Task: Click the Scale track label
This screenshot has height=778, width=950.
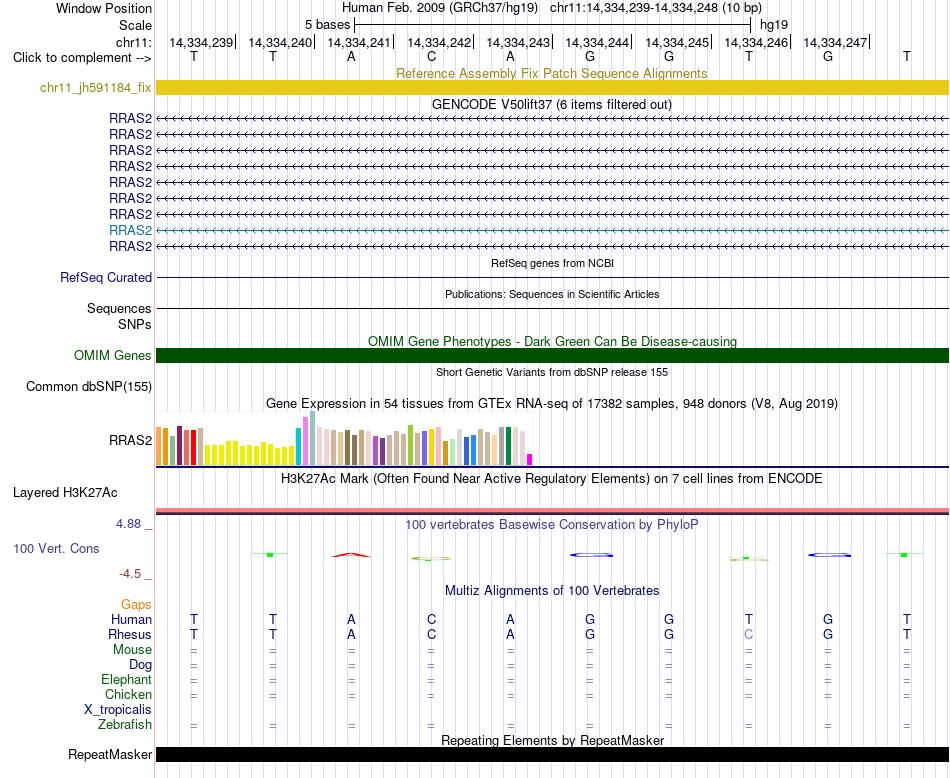Action: (135, 25)
